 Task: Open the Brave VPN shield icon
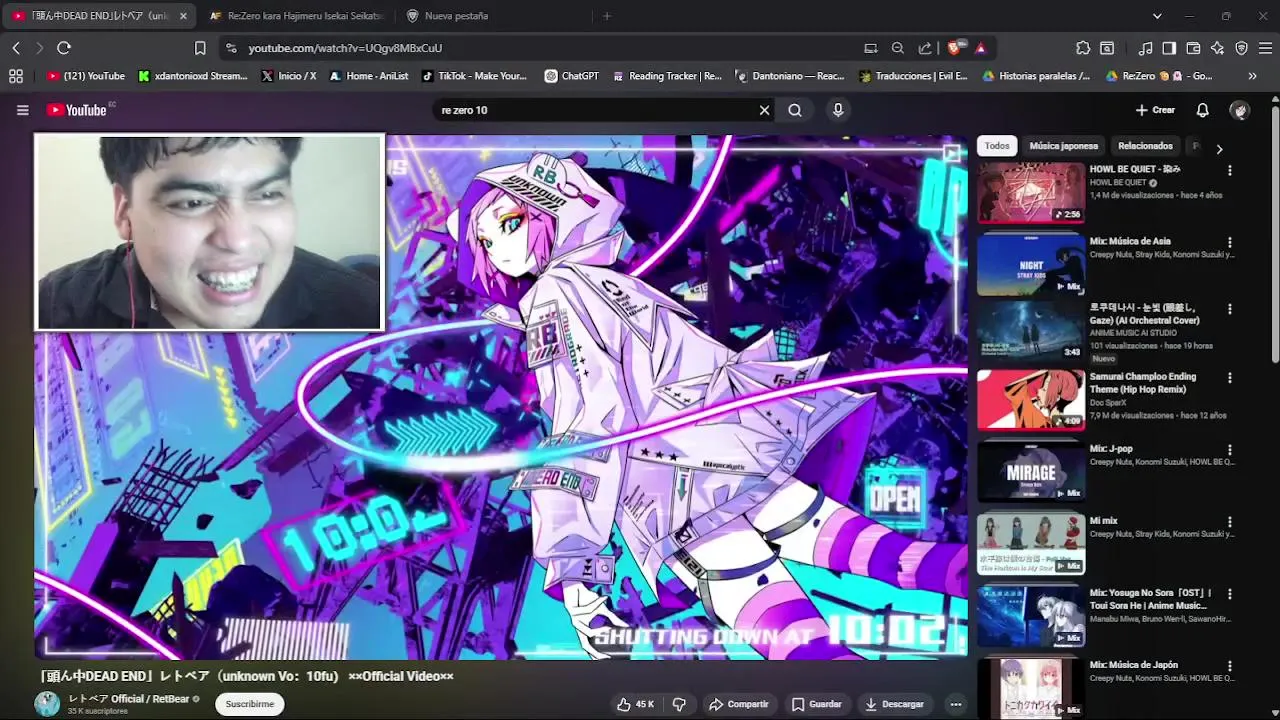tap(1241, 48)
